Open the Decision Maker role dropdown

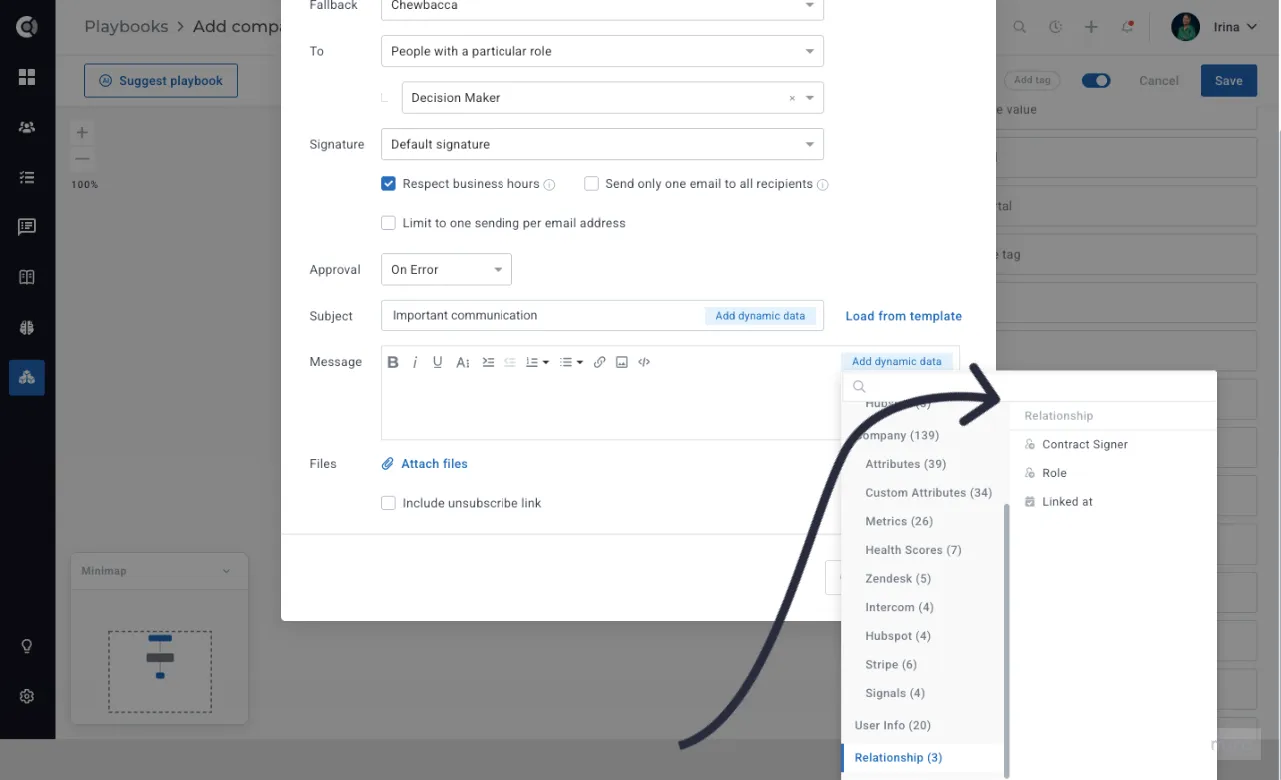(x=613, y=98)
